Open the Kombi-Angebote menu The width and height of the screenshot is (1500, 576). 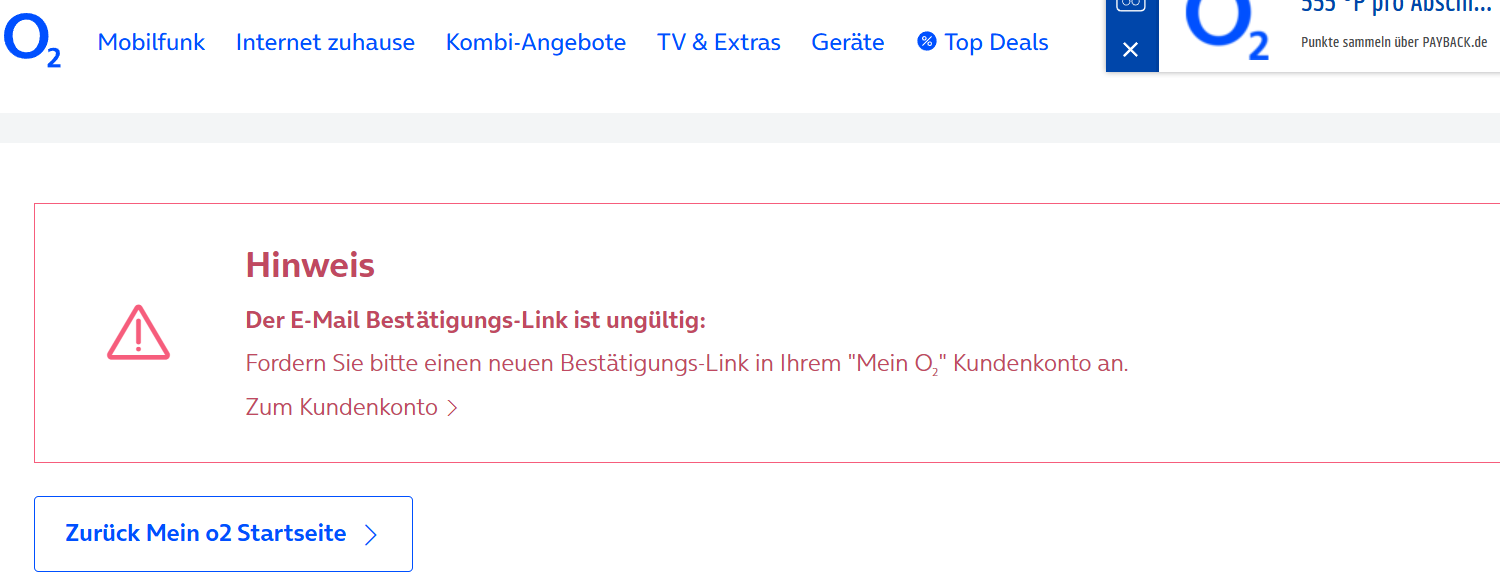click(x=536, y=42)
